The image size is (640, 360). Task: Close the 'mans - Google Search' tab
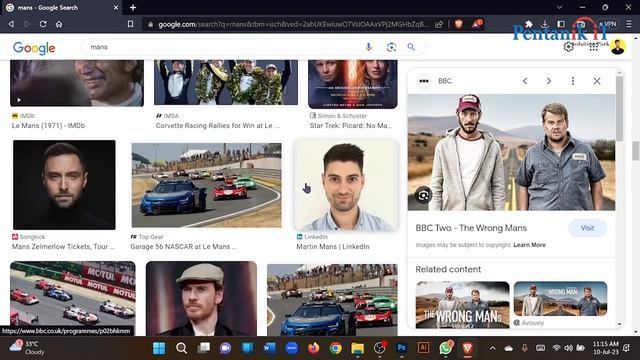coord(116,7)
